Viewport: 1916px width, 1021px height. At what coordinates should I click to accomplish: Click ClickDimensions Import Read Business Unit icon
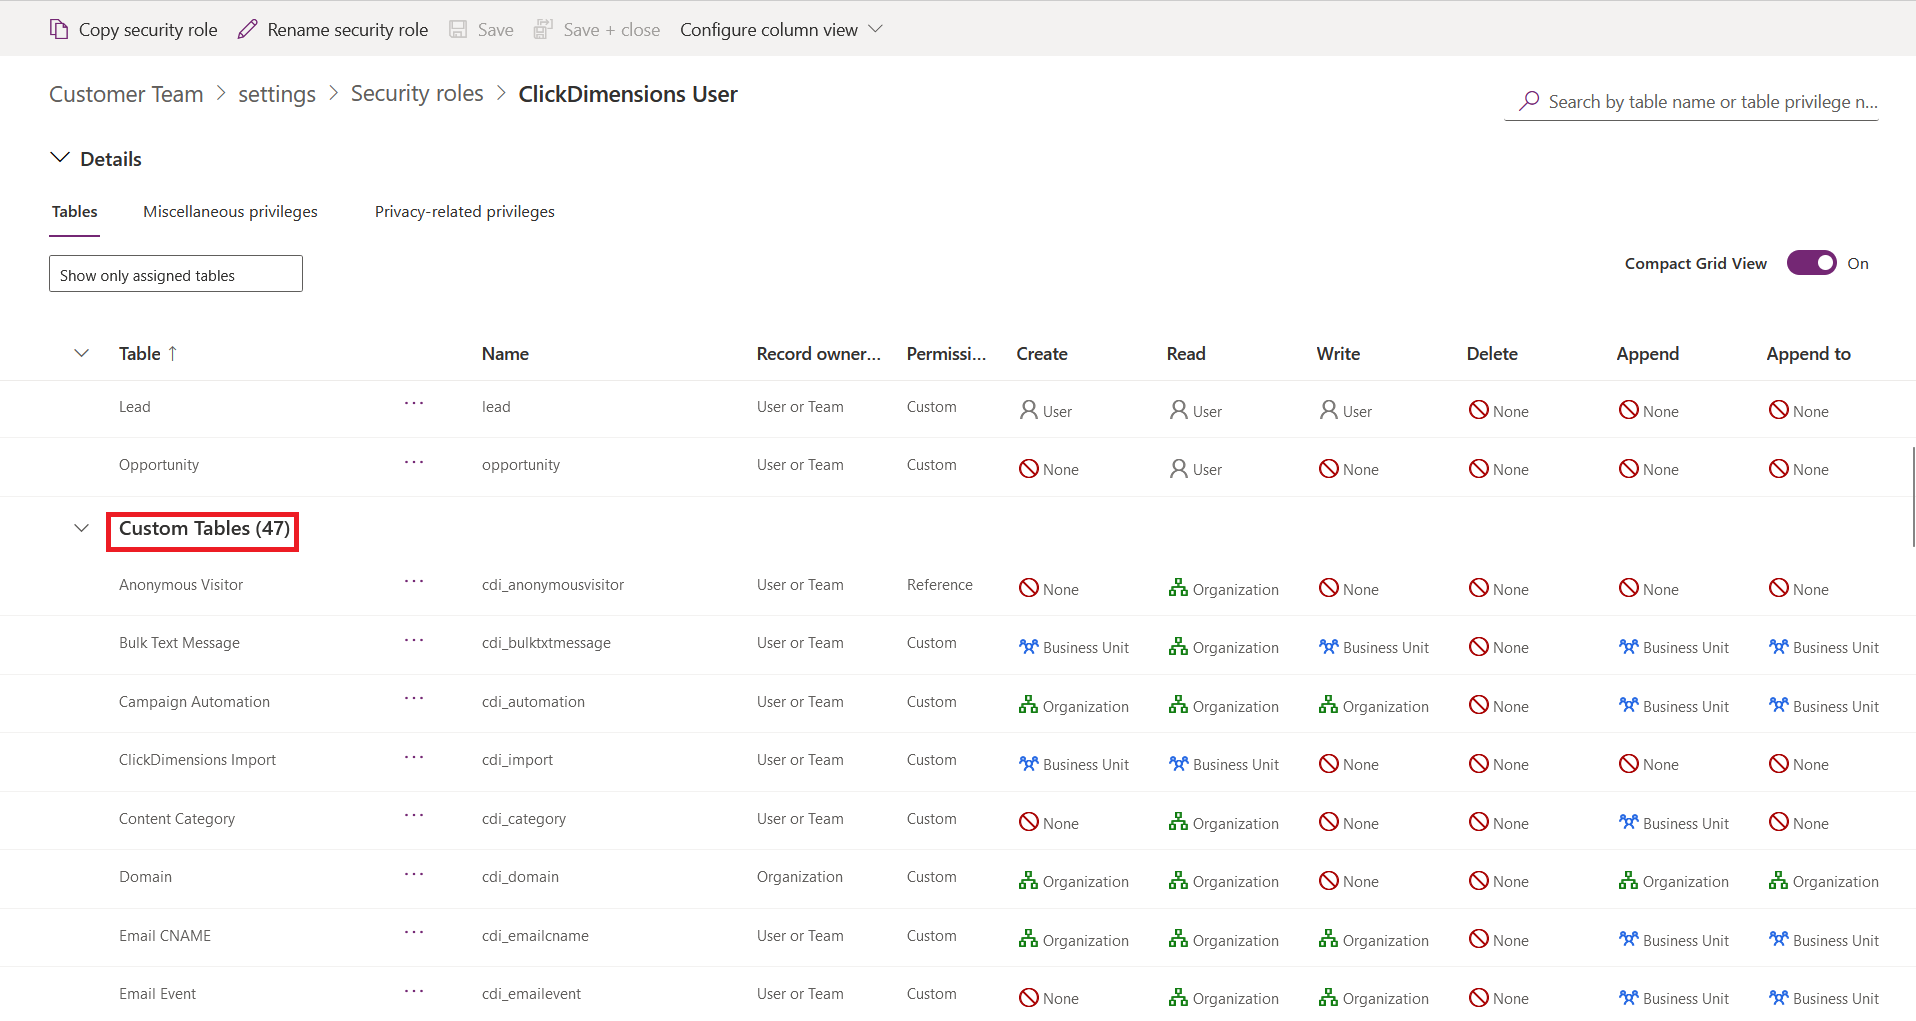pyautogui.click(x=1178, y=763)
